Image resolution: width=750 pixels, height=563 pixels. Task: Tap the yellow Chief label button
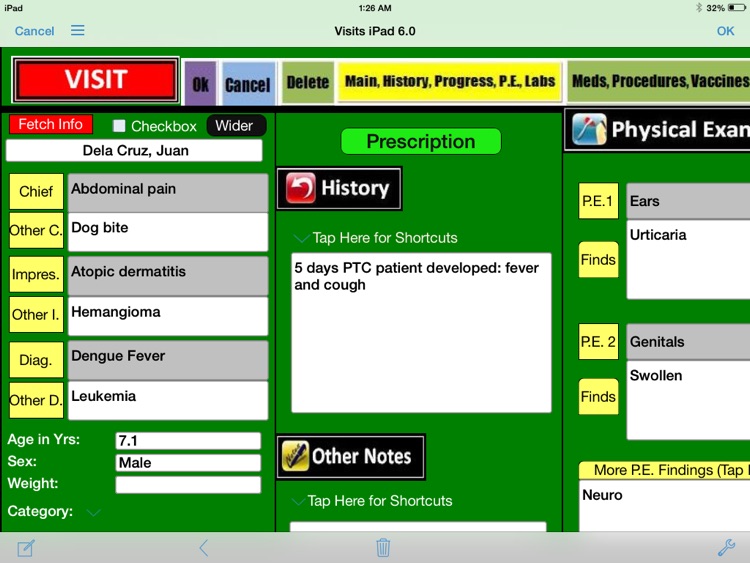pos(36,191)
